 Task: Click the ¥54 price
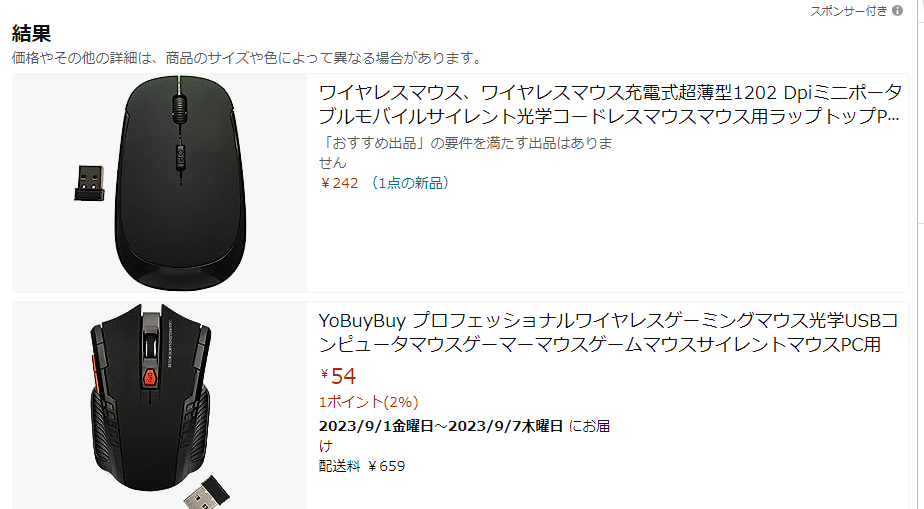pos(338,375)
